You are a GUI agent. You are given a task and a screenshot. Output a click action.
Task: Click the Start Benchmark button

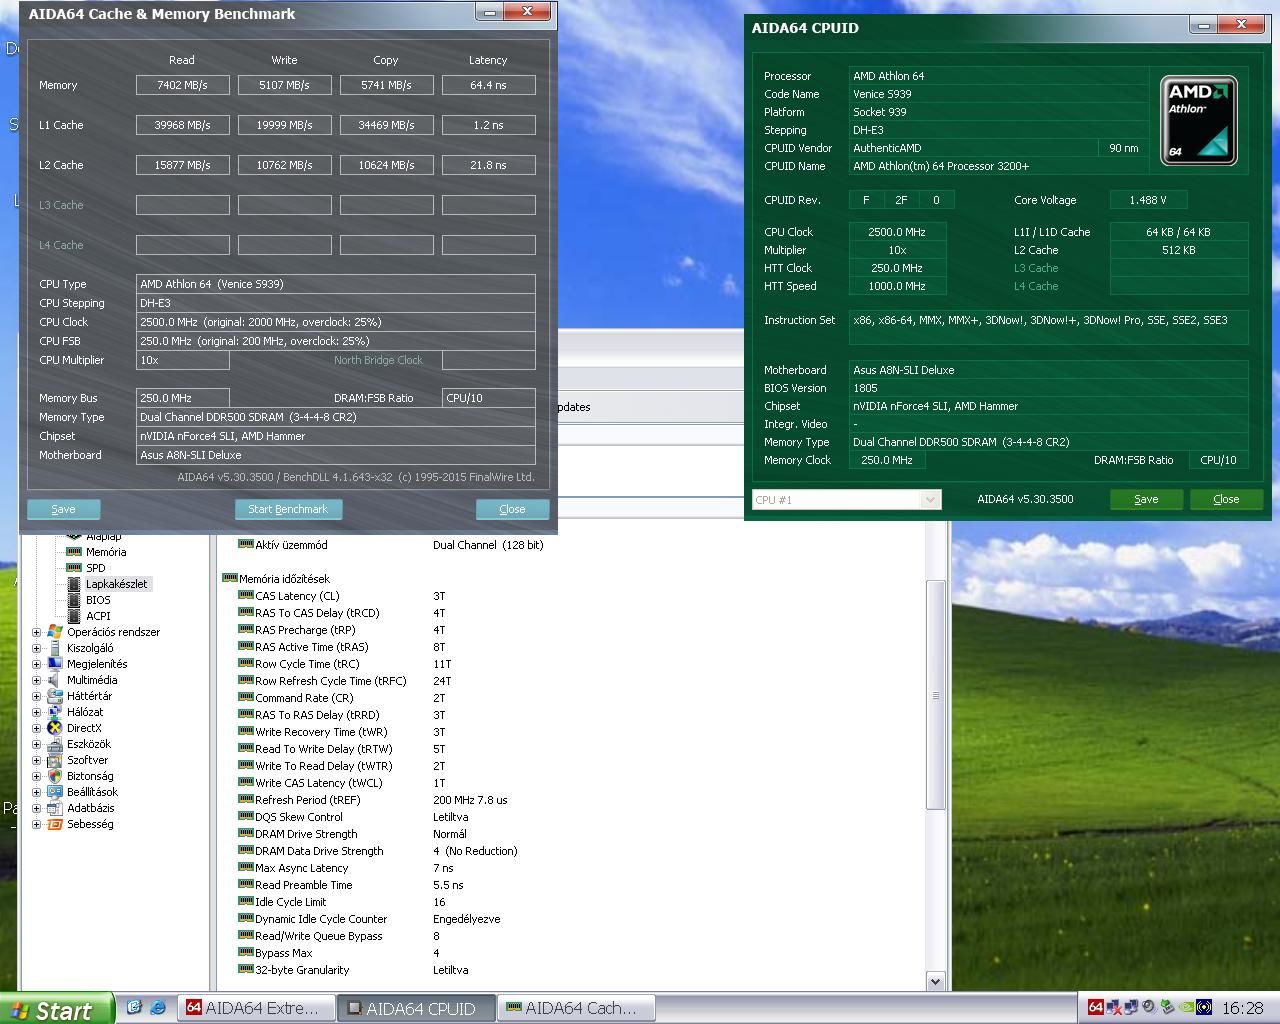coord(288,509)
